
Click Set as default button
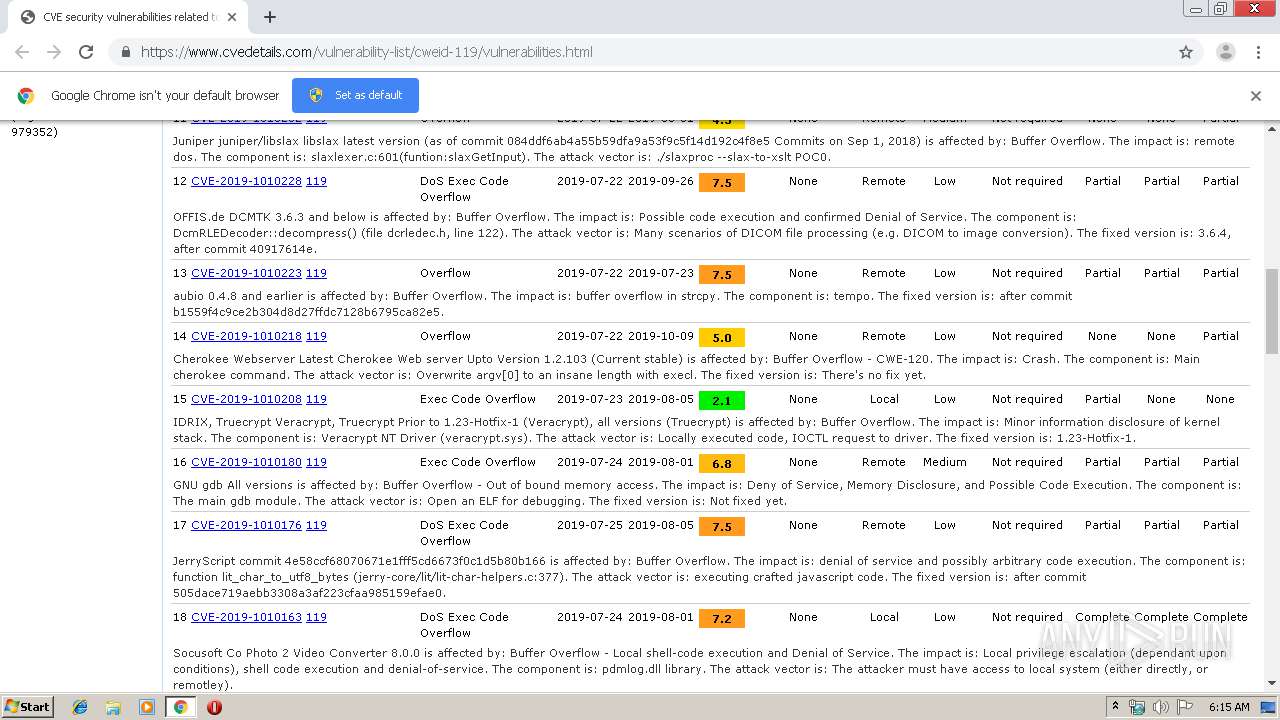coord(355,95)
